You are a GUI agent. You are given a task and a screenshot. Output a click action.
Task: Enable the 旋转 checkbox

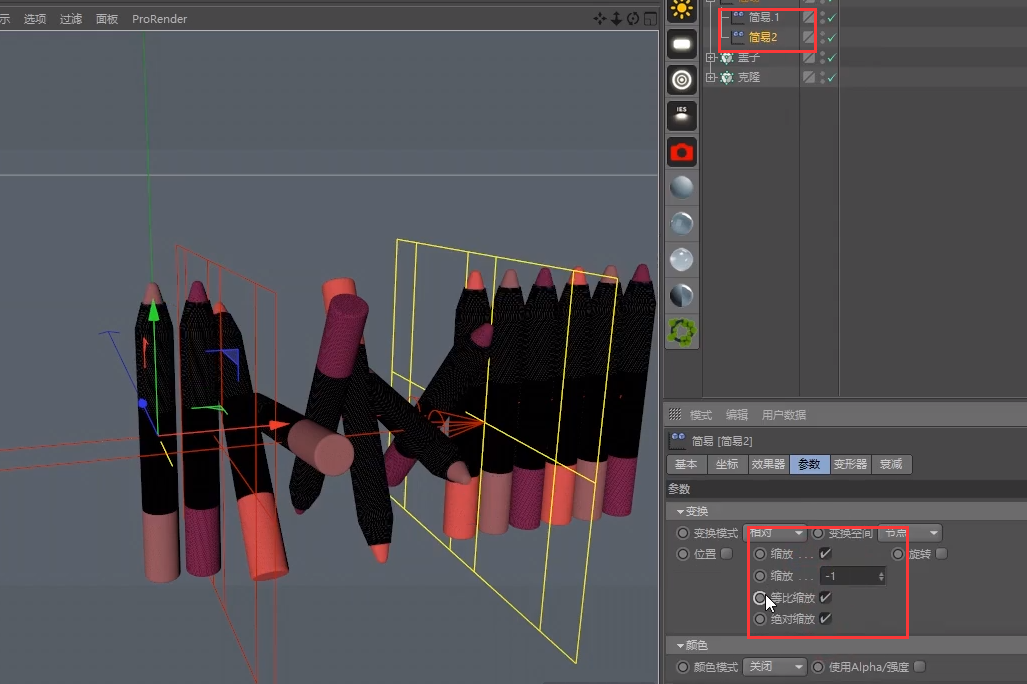tap(941, 554)
